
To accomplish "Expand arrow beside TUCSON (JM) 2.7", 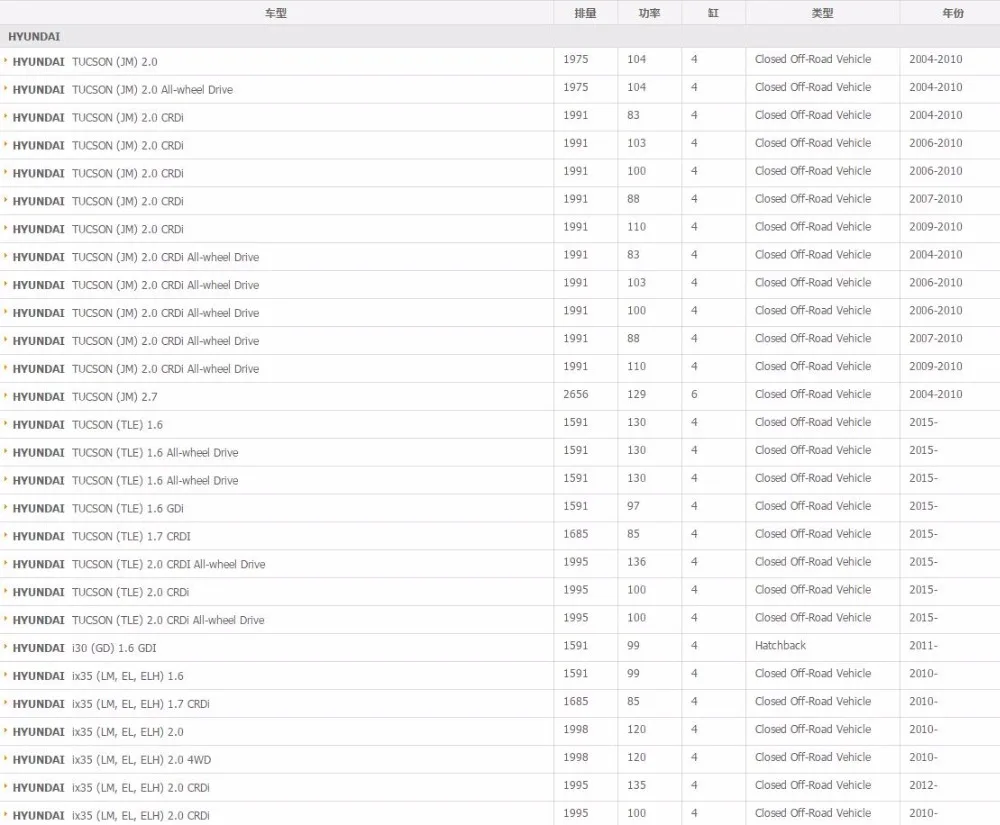I will (6, 396).
